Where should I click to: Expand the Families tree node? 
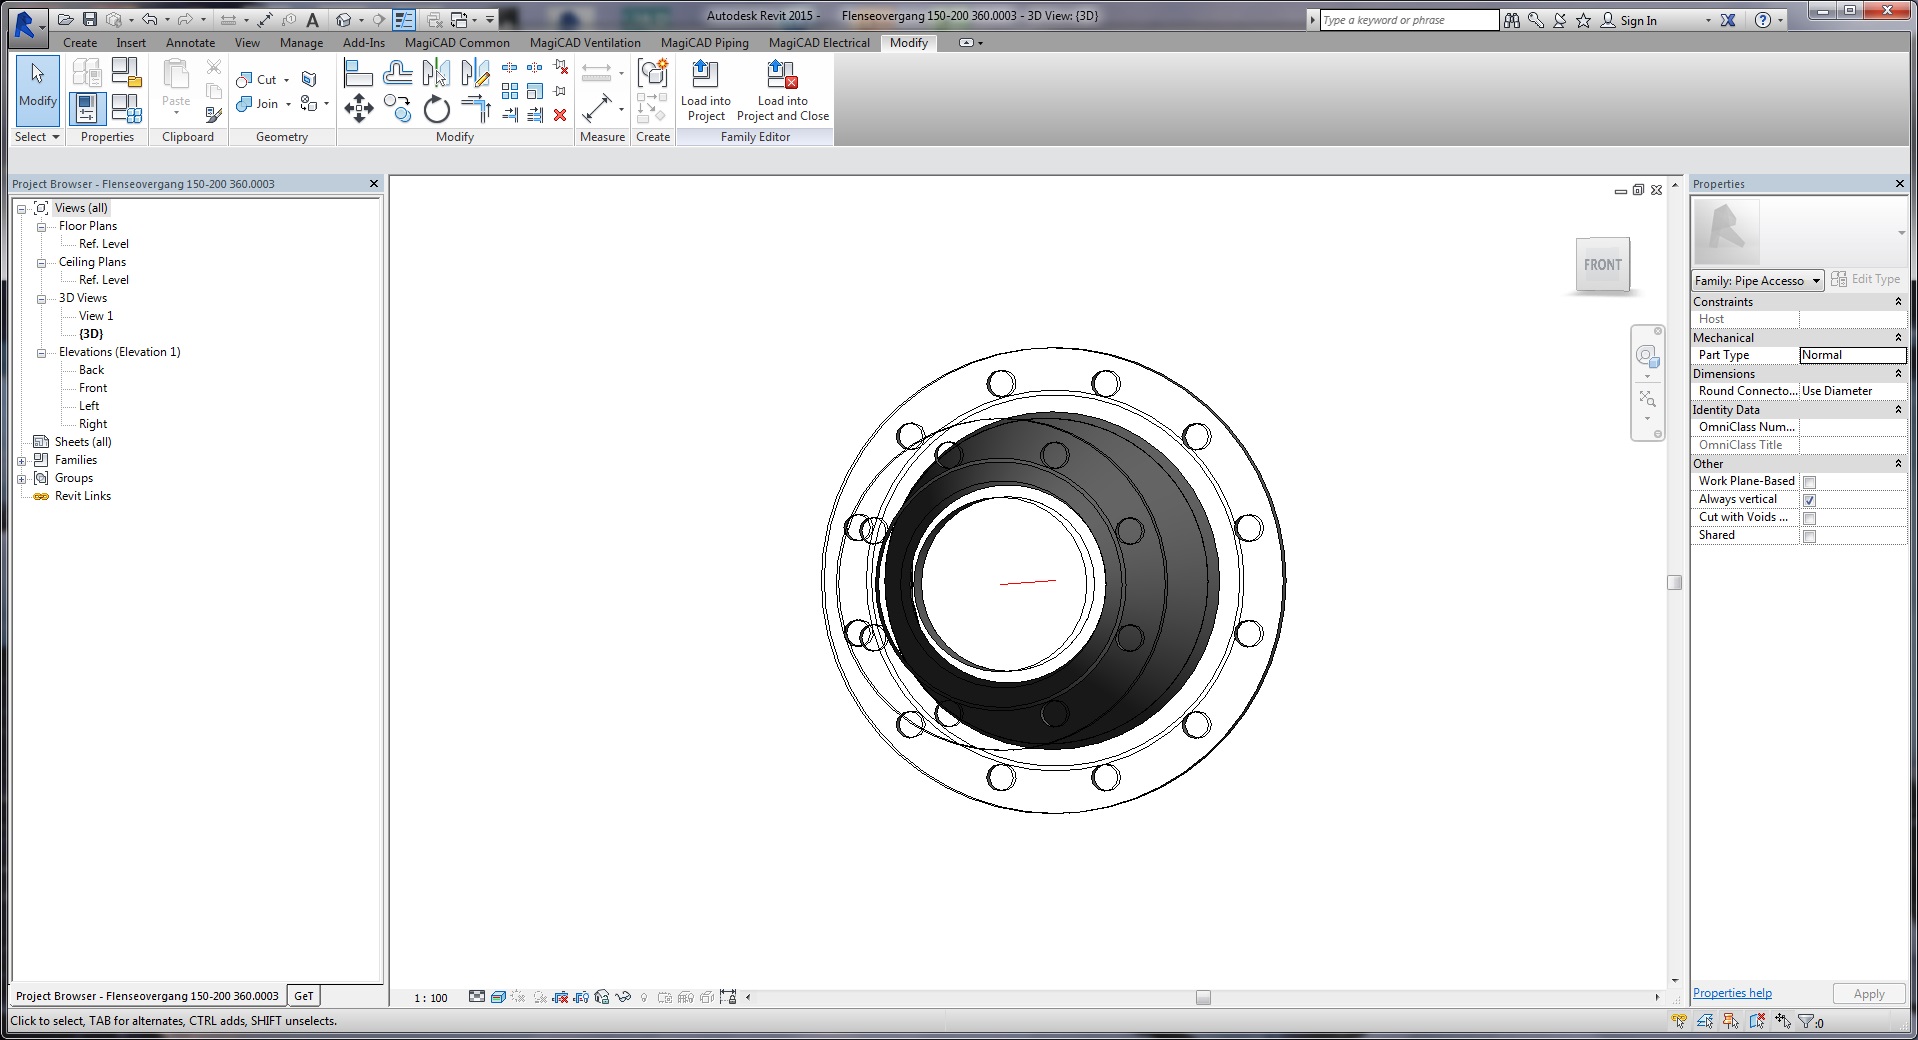pos(22,461)
